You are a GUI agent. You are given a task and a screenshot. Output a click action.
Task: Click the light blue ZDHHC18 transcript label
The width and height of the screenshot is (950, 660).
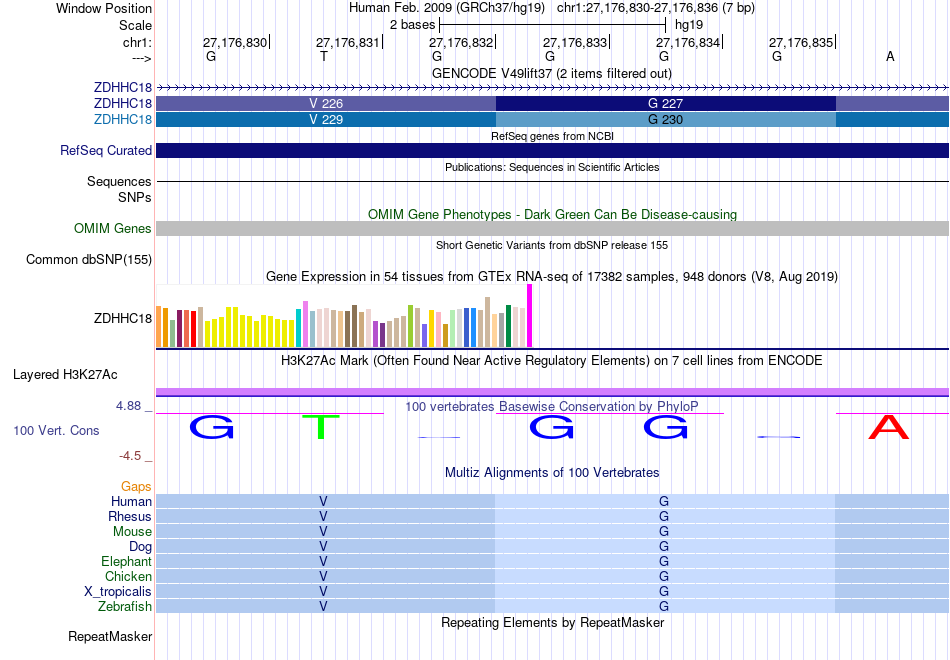[x=122, y=119]
